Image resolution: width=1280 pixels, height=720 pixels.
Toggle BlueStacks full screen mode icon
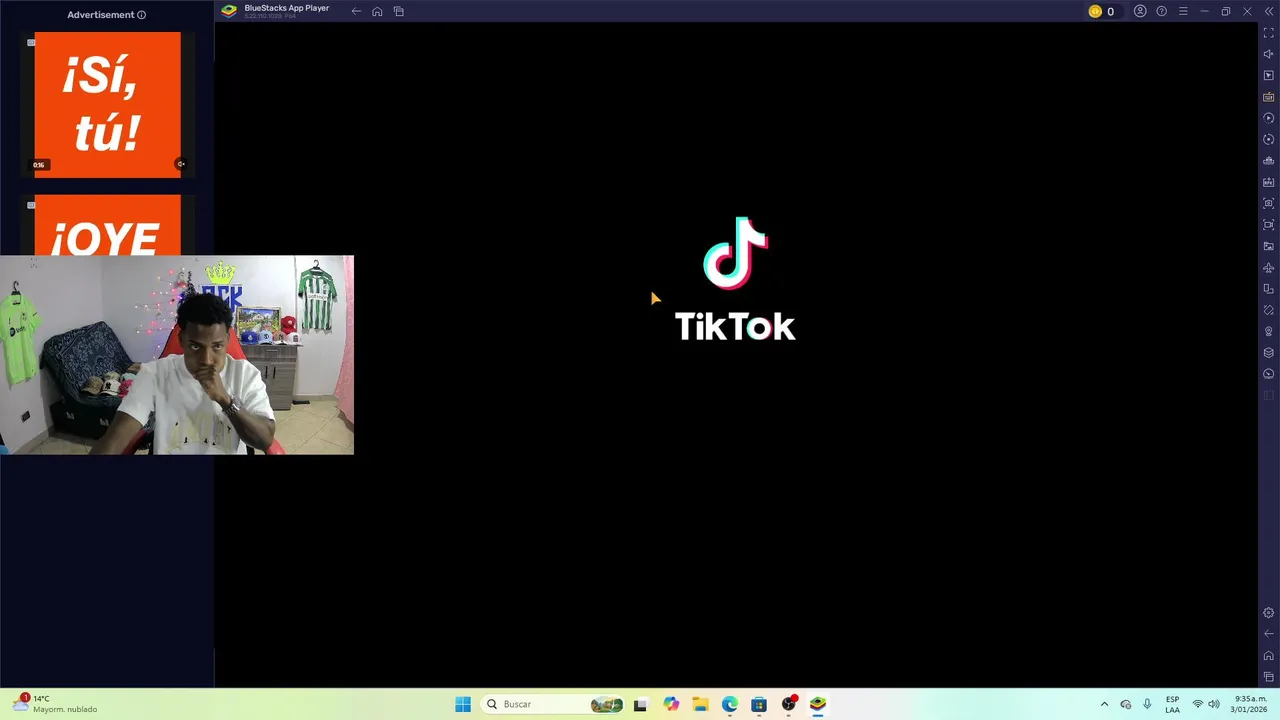(1269, 33)
